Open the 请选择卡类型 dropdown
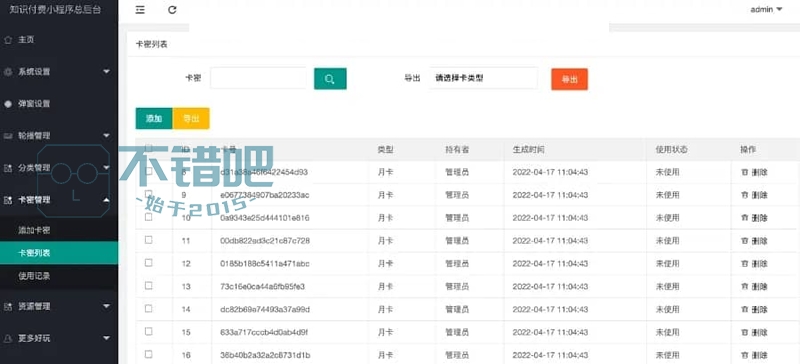The image size is (800, 364). pyautogui.click(x=483, y=78)
